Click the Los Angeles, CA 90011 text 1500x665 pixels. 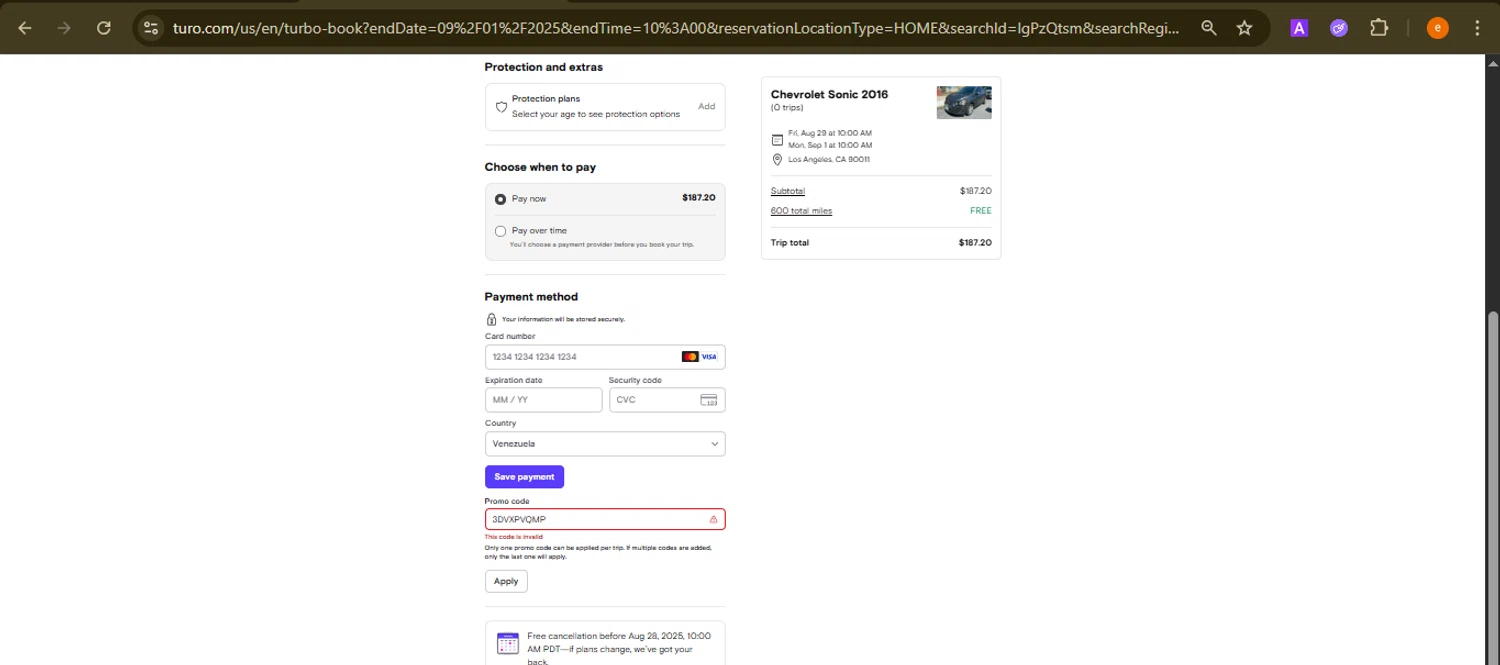829,159
